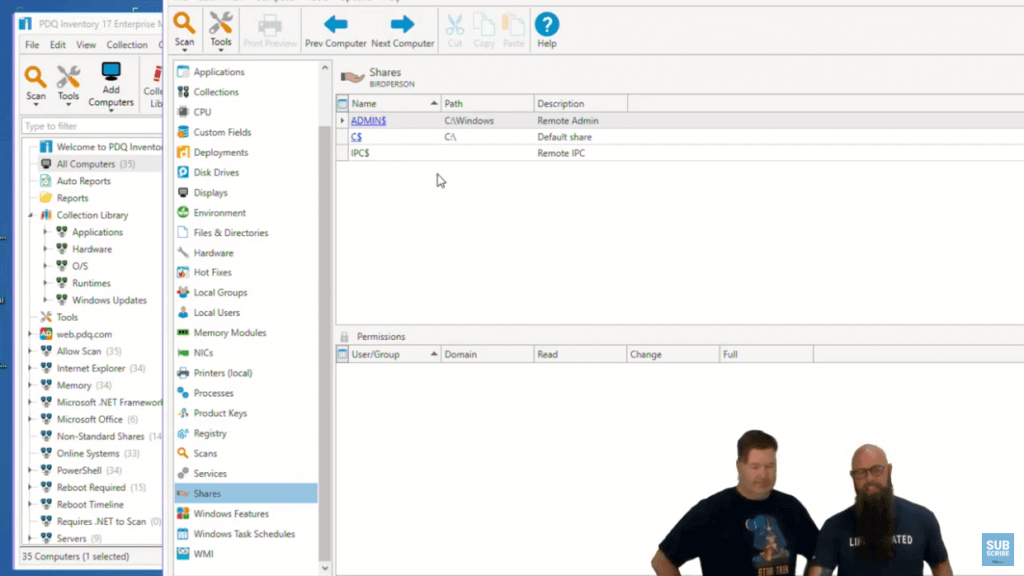Click the Type to filter field
1024x576 pixels.
pos(91,126)
